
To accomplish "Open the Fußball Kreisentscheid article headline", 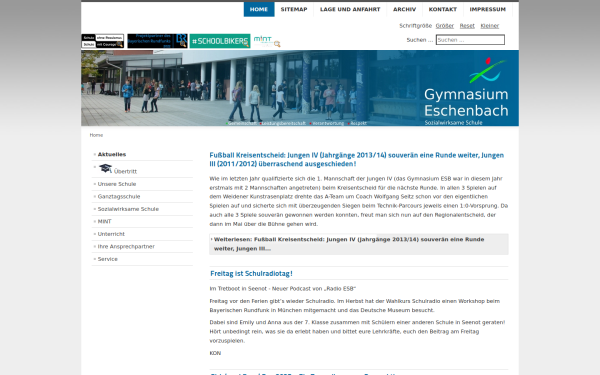I will tap(357, 159).
